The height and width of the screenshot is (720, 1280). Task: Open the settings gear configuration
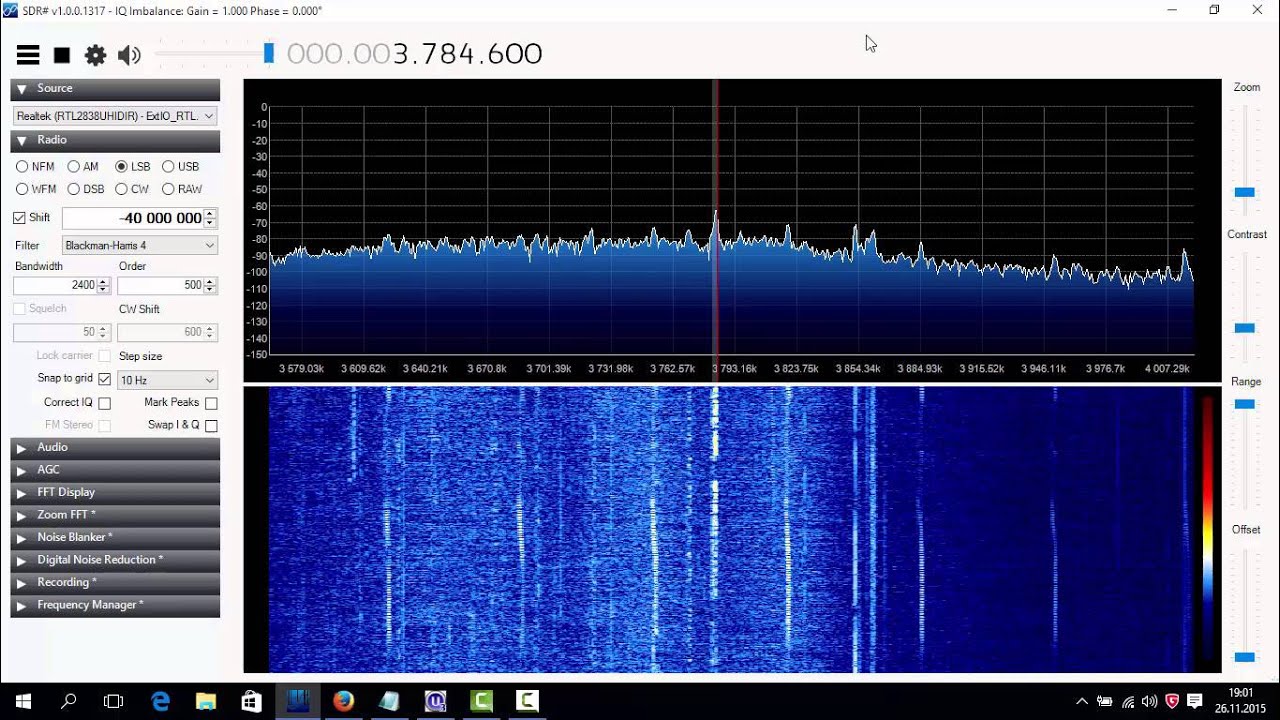coord(95,55)
